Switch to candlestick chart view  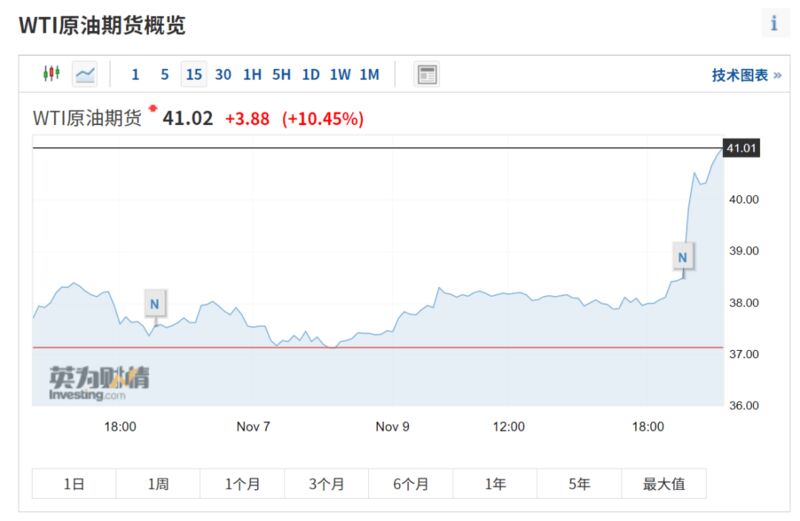51,74
